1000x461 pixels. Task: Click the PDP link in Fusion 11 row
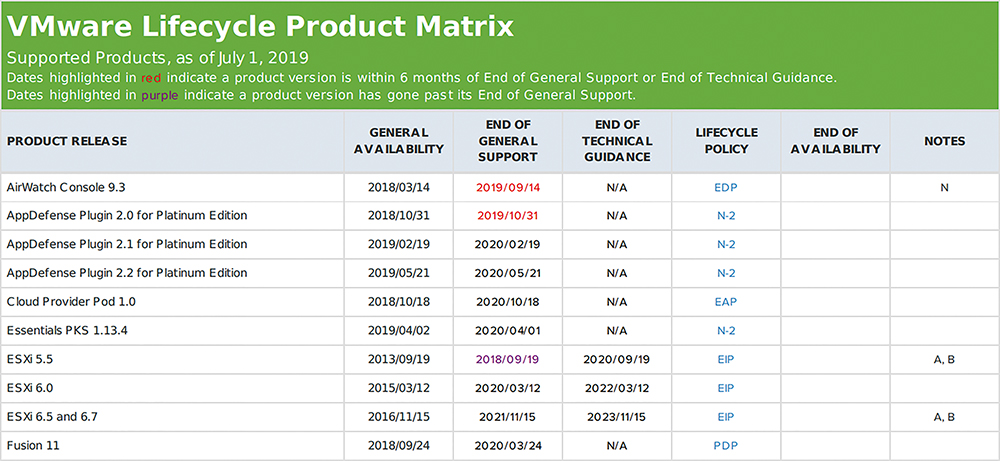(x=726, y=446)
